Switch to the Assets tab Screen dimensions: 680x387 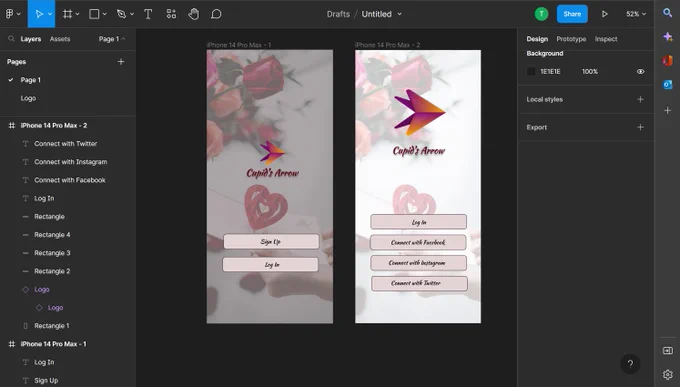[x=60, y=39]
